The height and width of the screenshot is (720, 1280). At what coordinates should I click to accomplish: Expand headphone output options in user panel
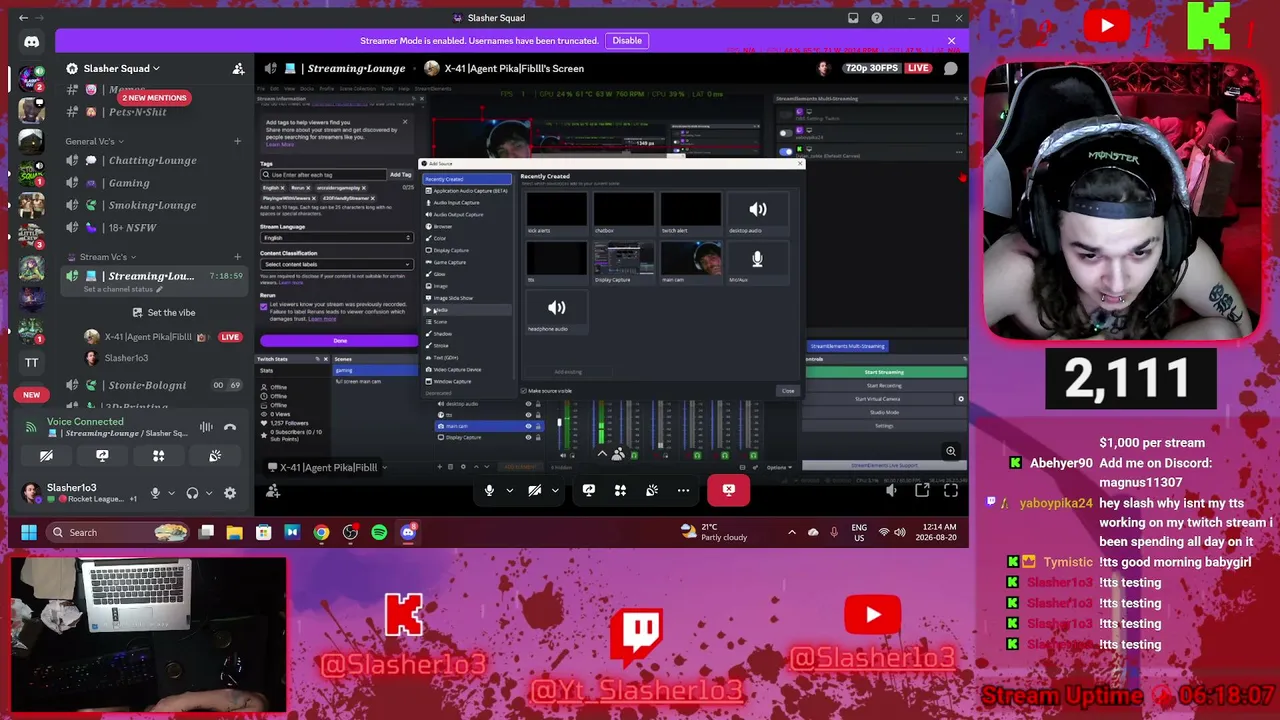point(208,493)
